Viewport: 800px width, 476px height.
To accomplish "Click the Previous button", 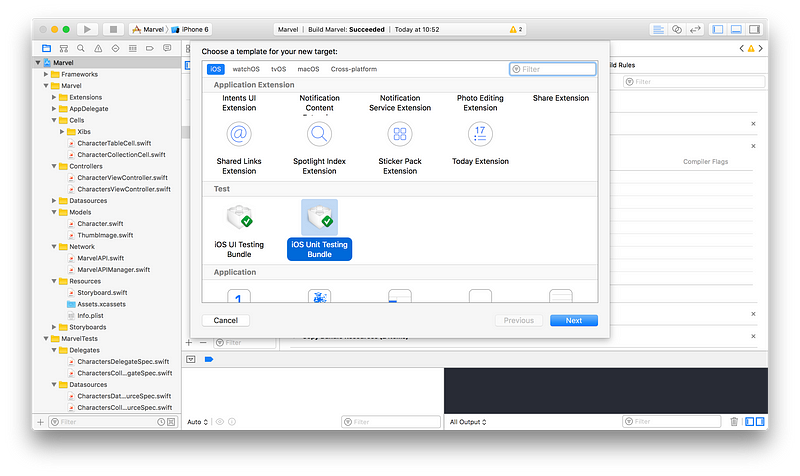I will pyautogui.click(x=518, y=320).
